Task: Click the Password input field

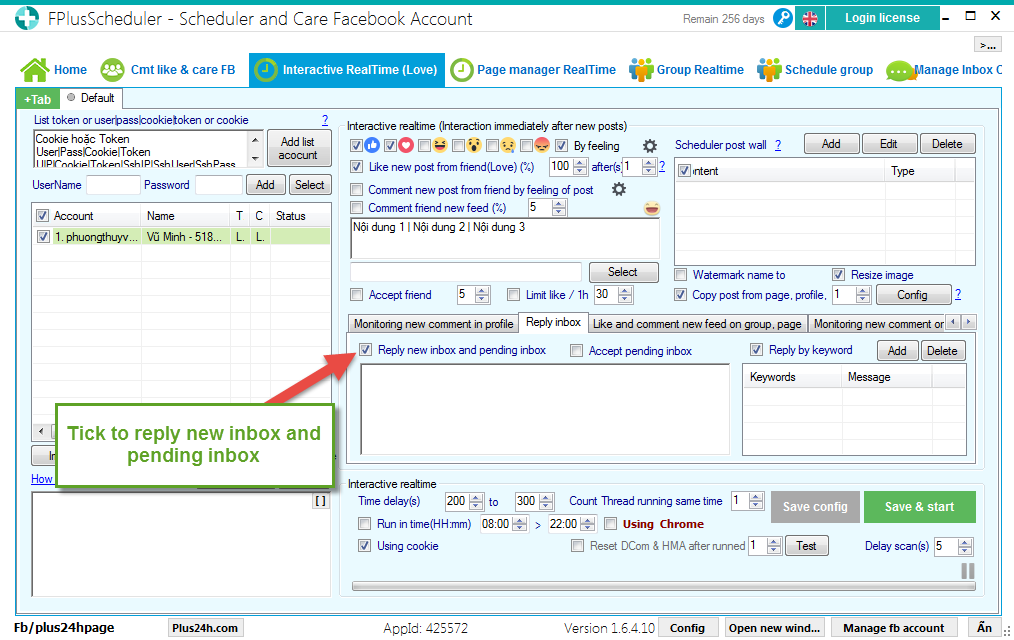Action: tap(219, 185)
